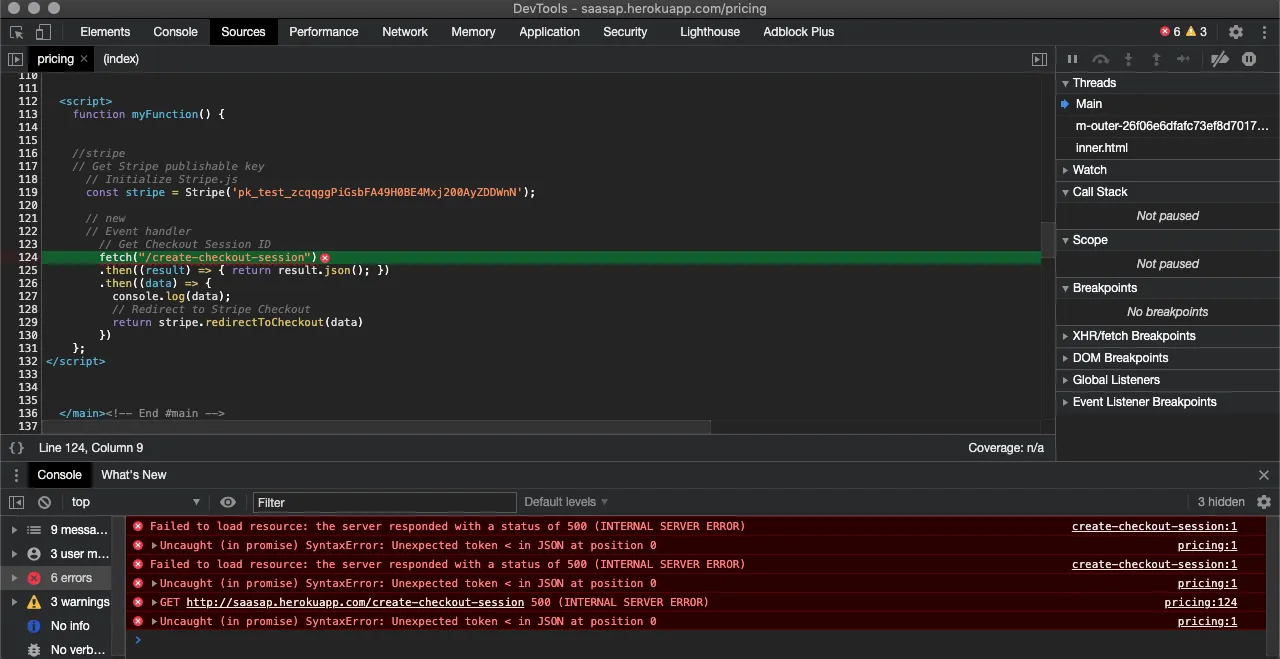Clear the console
This screenshot has width=1280, height=659.
click(x=44, y=502)
